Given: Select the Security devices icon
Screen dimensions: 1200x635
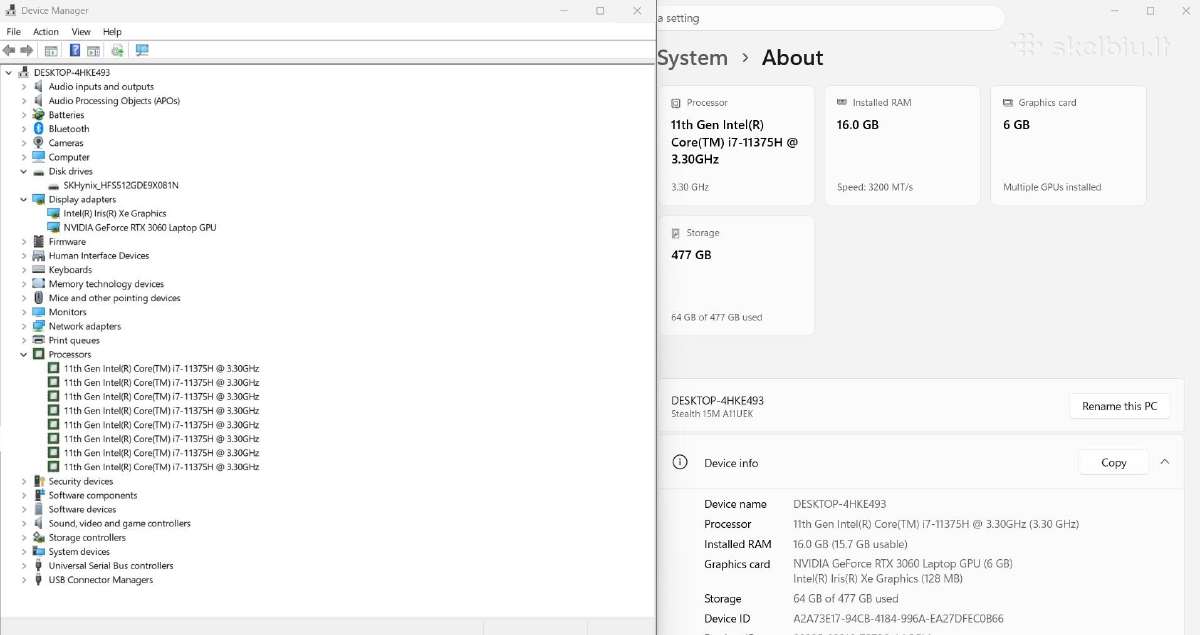Looking at the screenshot, I should 39,481.
